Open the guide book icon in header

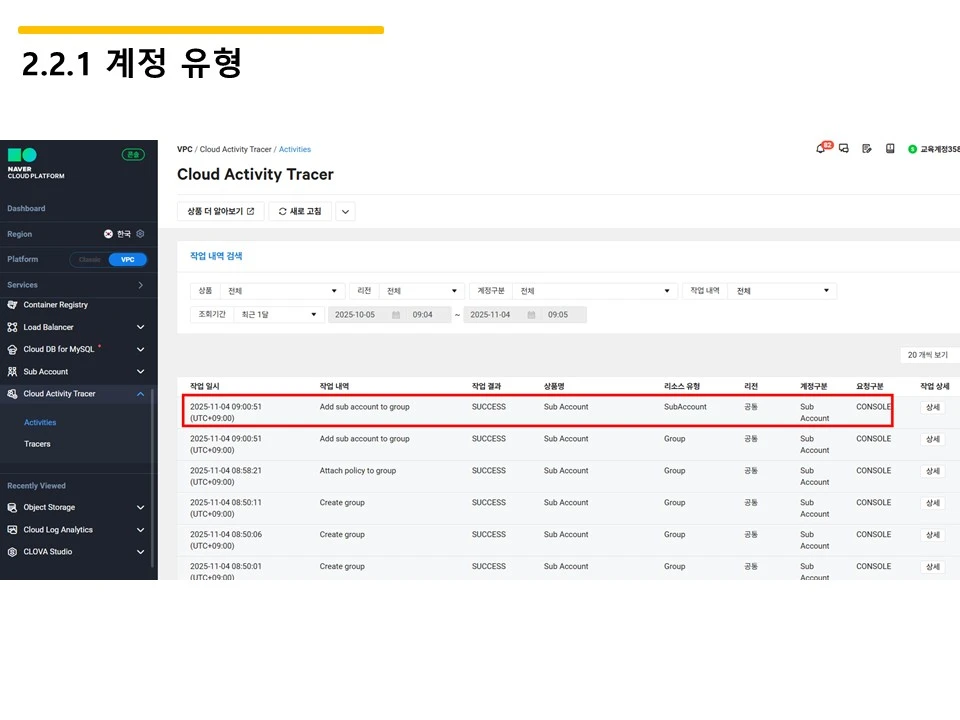pos(889,148)
